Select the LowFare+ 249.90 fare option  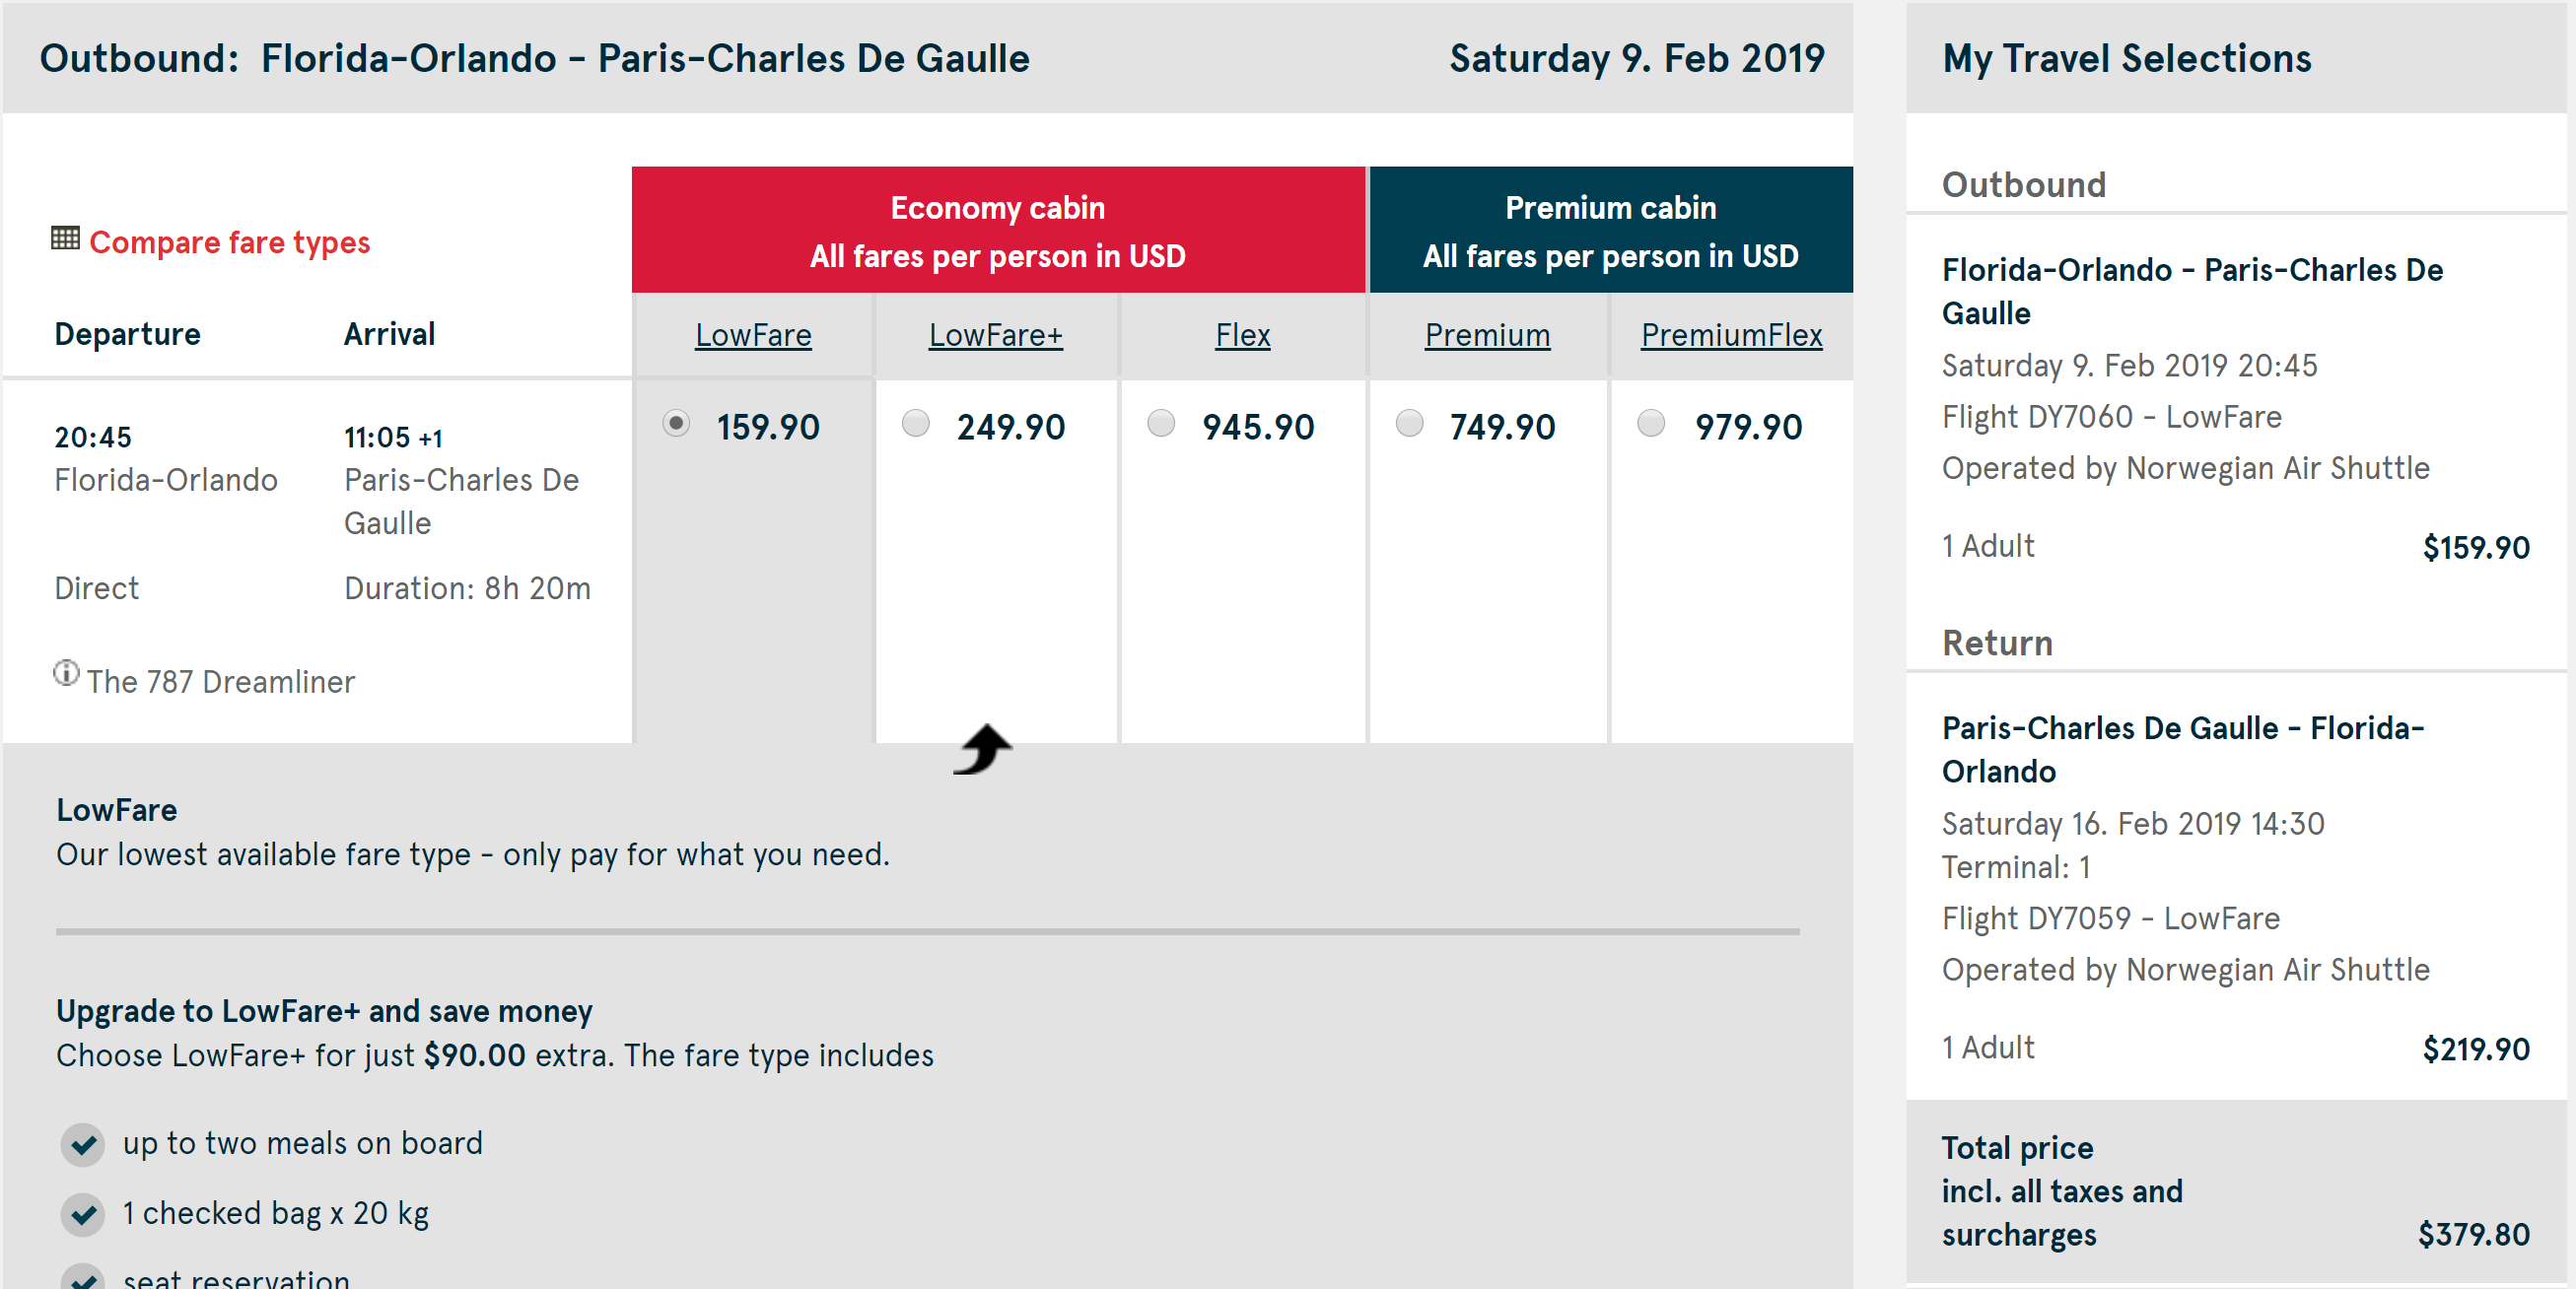point(915,424)
